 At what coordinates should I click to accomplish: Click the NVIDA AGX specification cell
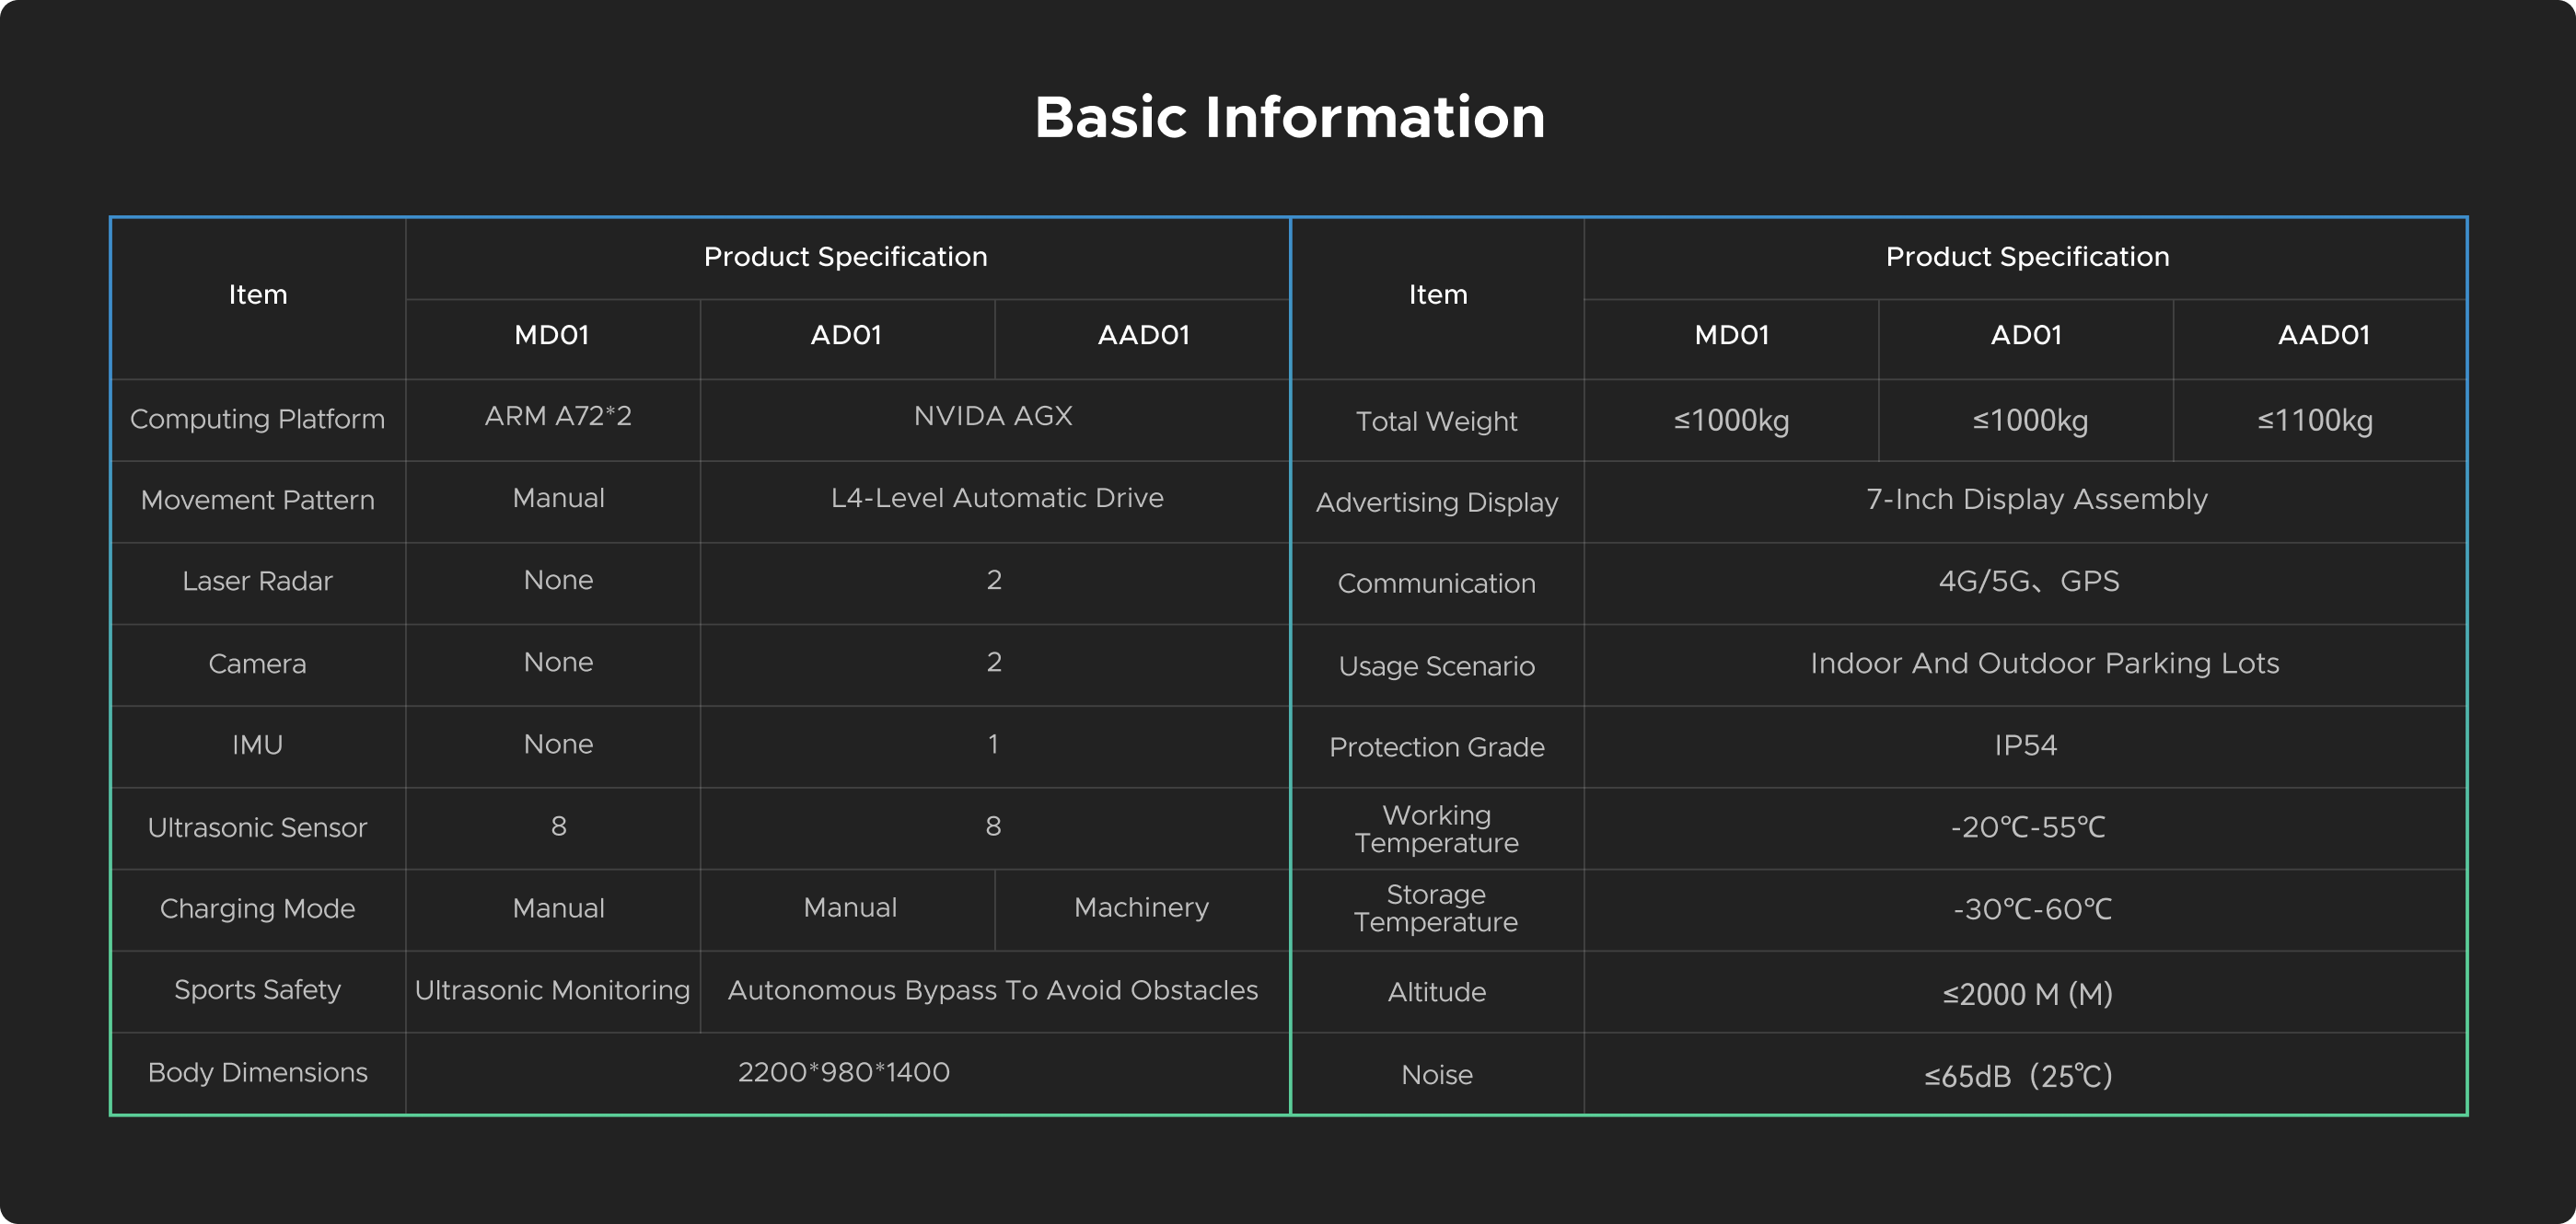click(993, 416)
